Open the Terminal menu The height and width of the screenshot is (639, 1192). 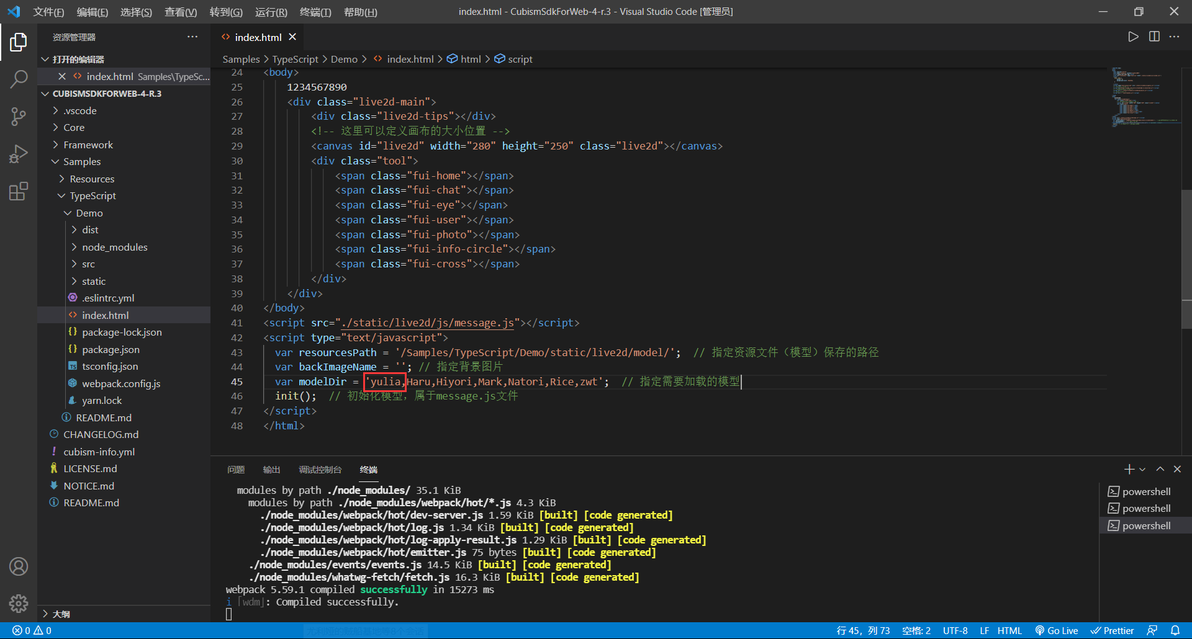click(x=315, y=12)
